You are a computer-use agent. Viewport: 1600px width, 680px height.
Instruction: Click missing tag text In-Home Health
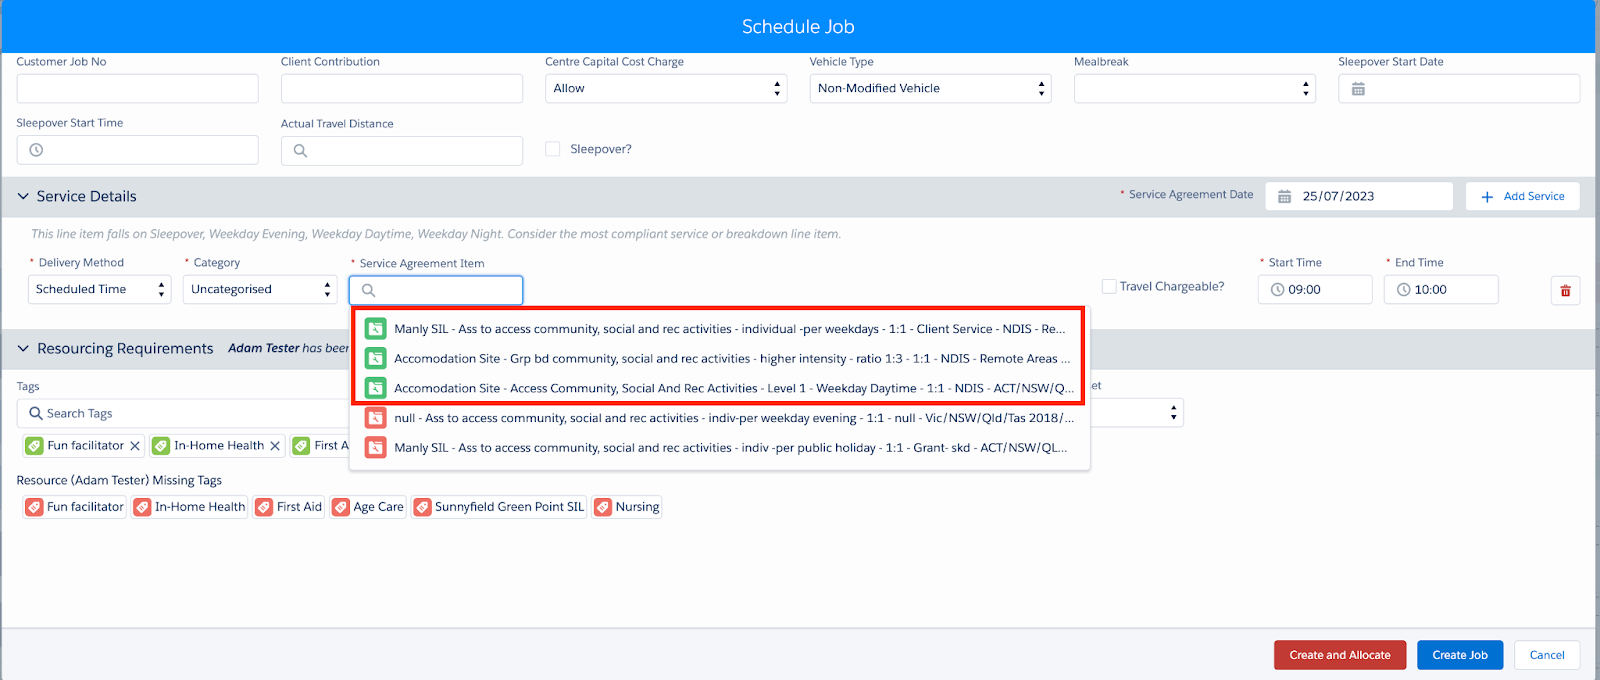tap(200, 507)
